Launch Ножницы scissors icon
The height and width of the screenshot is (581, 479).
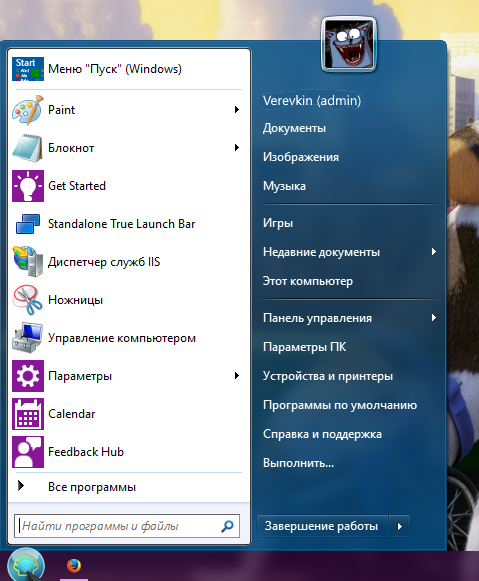(x=28, y=300)
